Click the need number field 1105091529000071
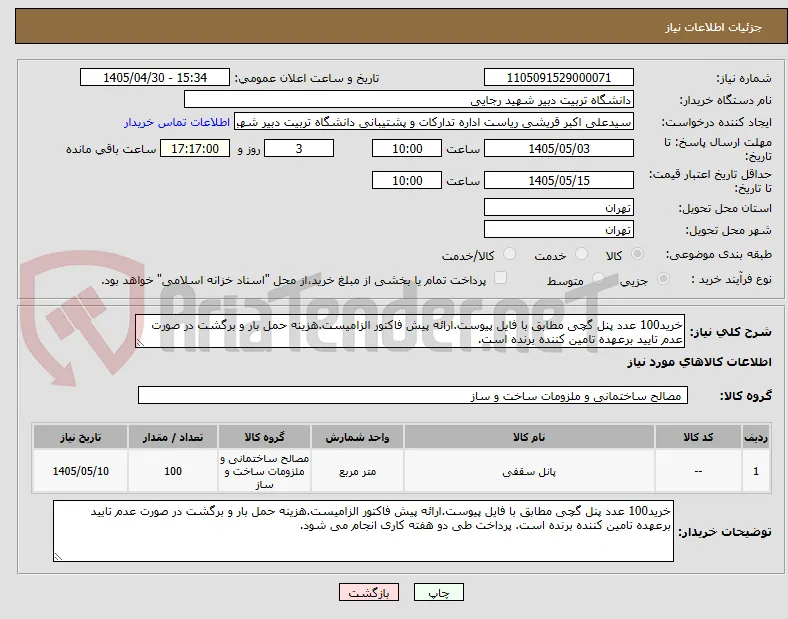Image resolution: width=788 pixels, height=619 pixels. [558, 77]
